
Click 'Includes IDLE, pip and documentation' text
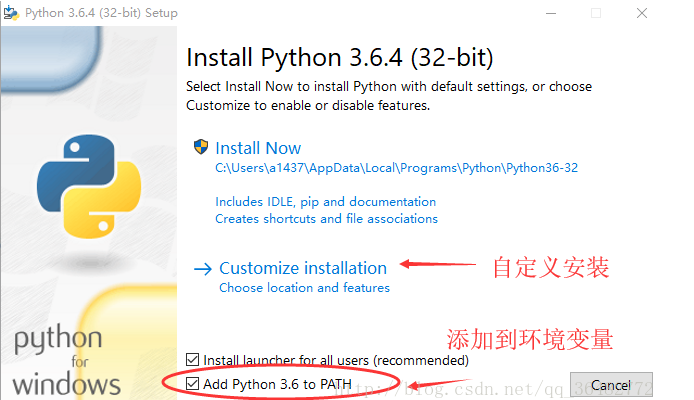coord(326,202)
